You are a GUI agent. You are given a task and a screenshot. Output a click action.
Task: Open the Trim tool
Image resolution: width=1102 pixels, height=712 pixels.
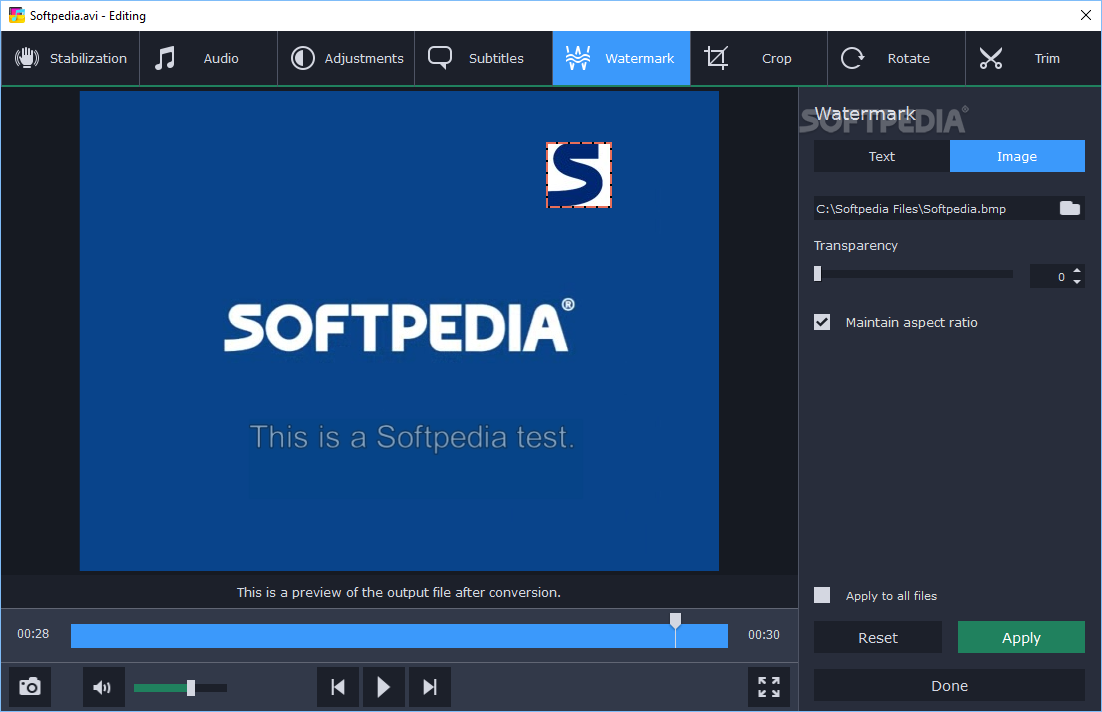coord(1033,58)
